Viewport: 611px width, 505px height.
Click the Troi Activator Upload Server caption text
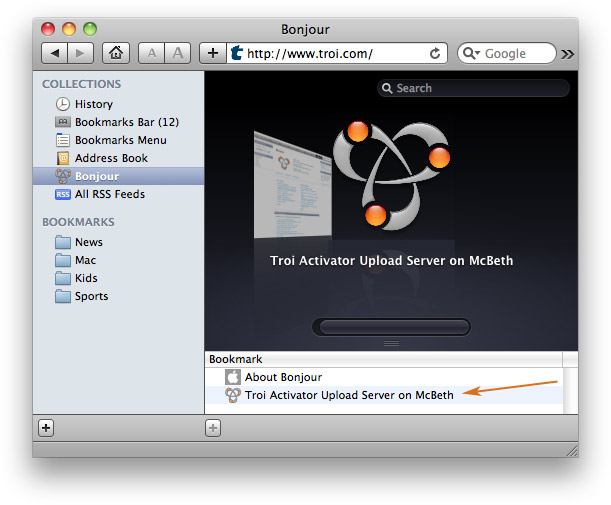click(x=391, y=260)
